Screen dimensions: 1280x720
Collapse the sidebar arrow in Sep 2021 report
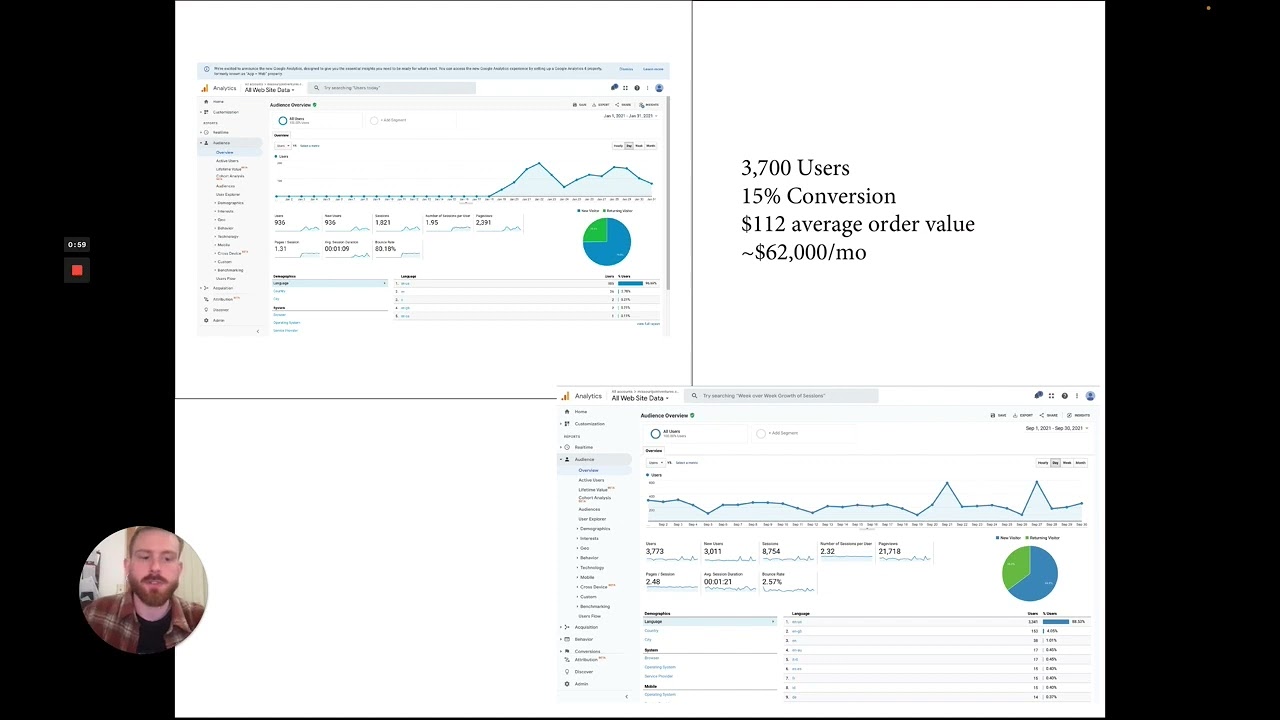click(627, 696)
